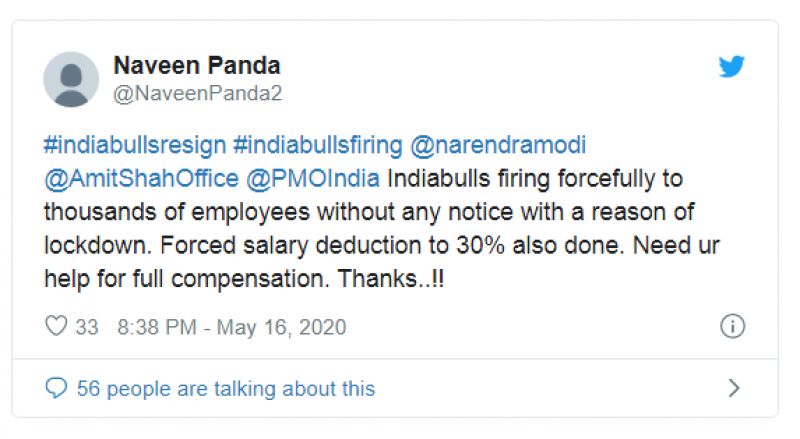This screenshot has width=800, height=439.
Task: Click "56 people are talking about this"
Action: (x=226, y=388)
